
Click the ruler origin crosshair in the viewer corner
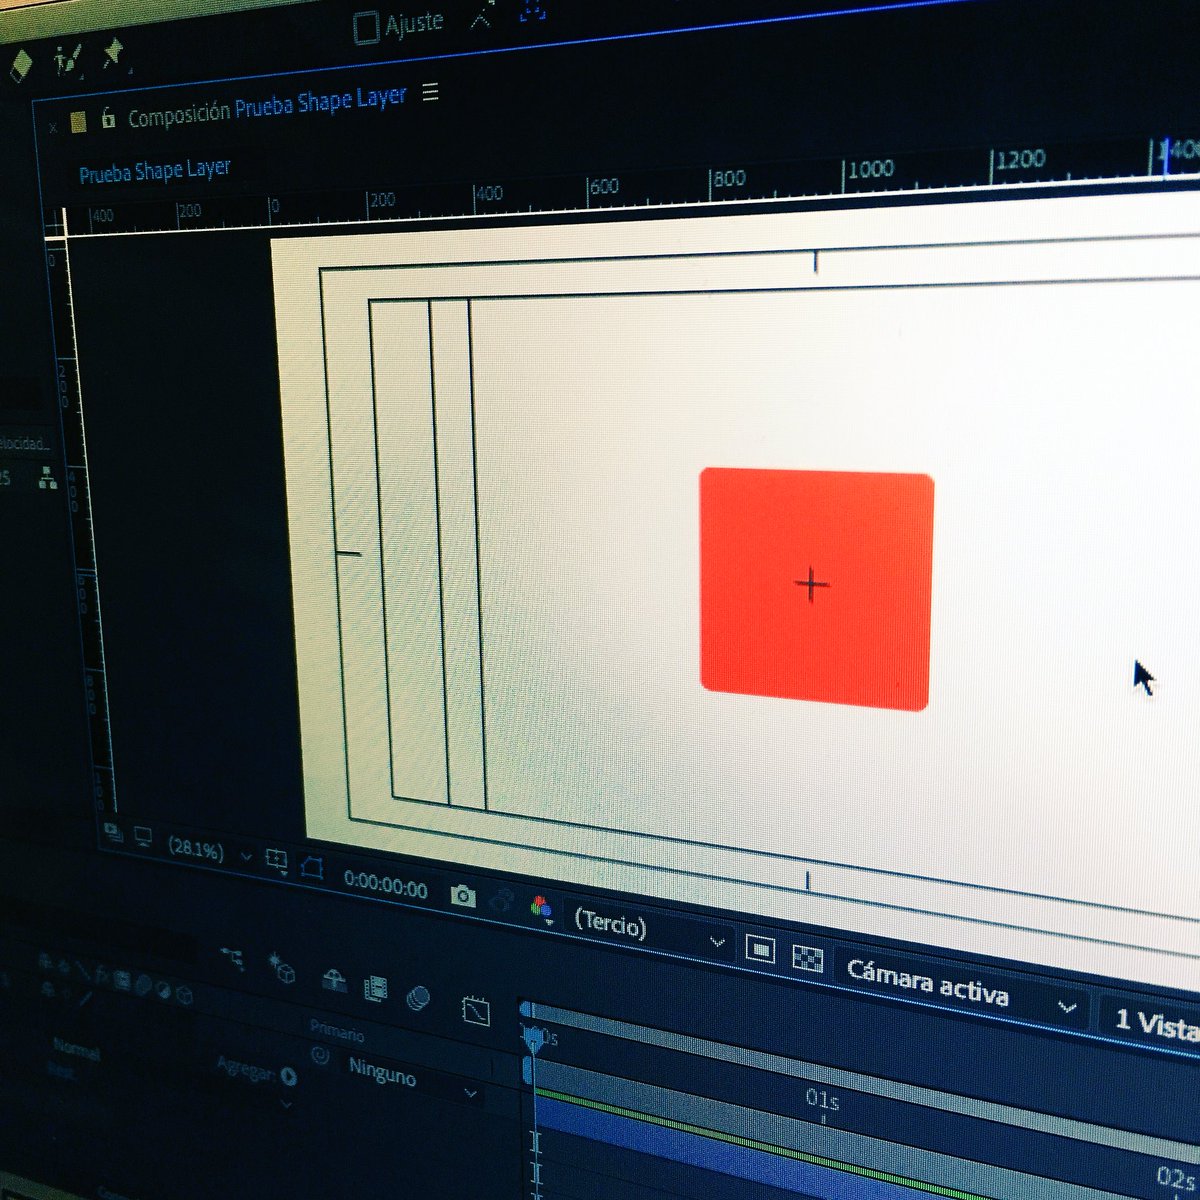tap(57, 224)
